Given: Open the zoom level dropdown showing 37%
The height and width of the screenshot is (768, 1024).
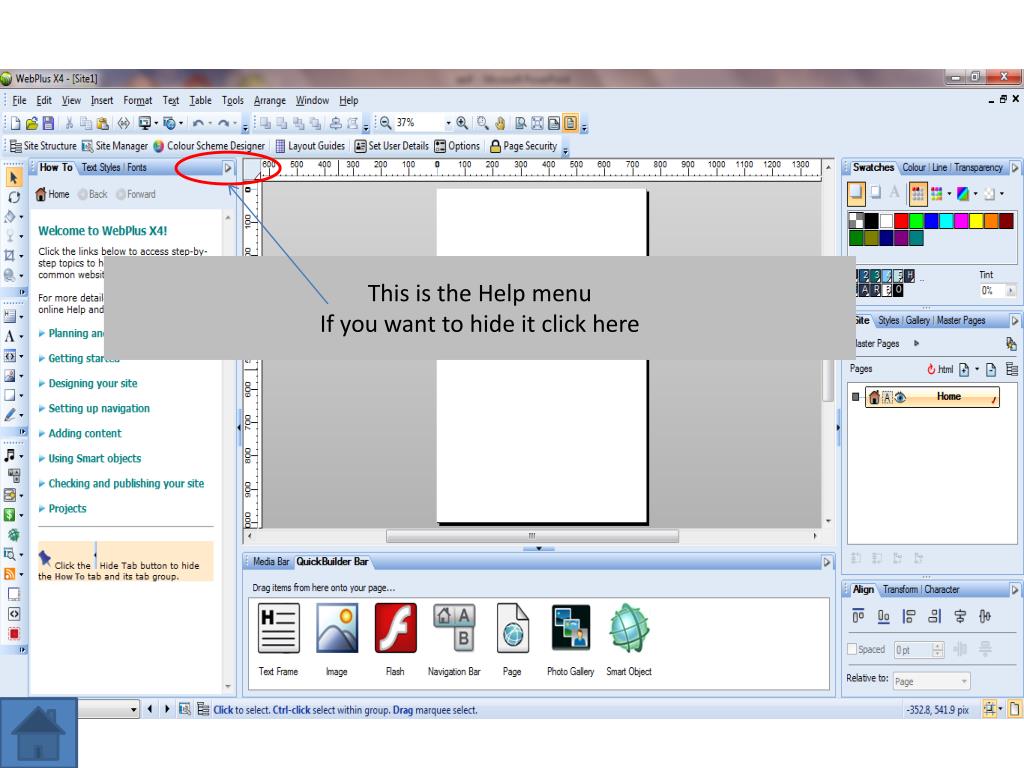Looking at the screenshot, I should 448,123.
